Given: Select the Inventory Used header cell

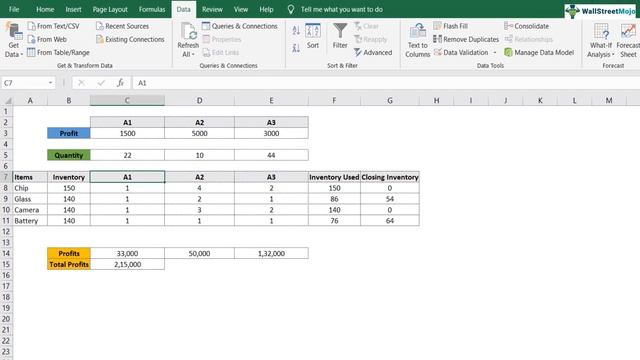Looking at the screenshot, I should tap(334, 177).
